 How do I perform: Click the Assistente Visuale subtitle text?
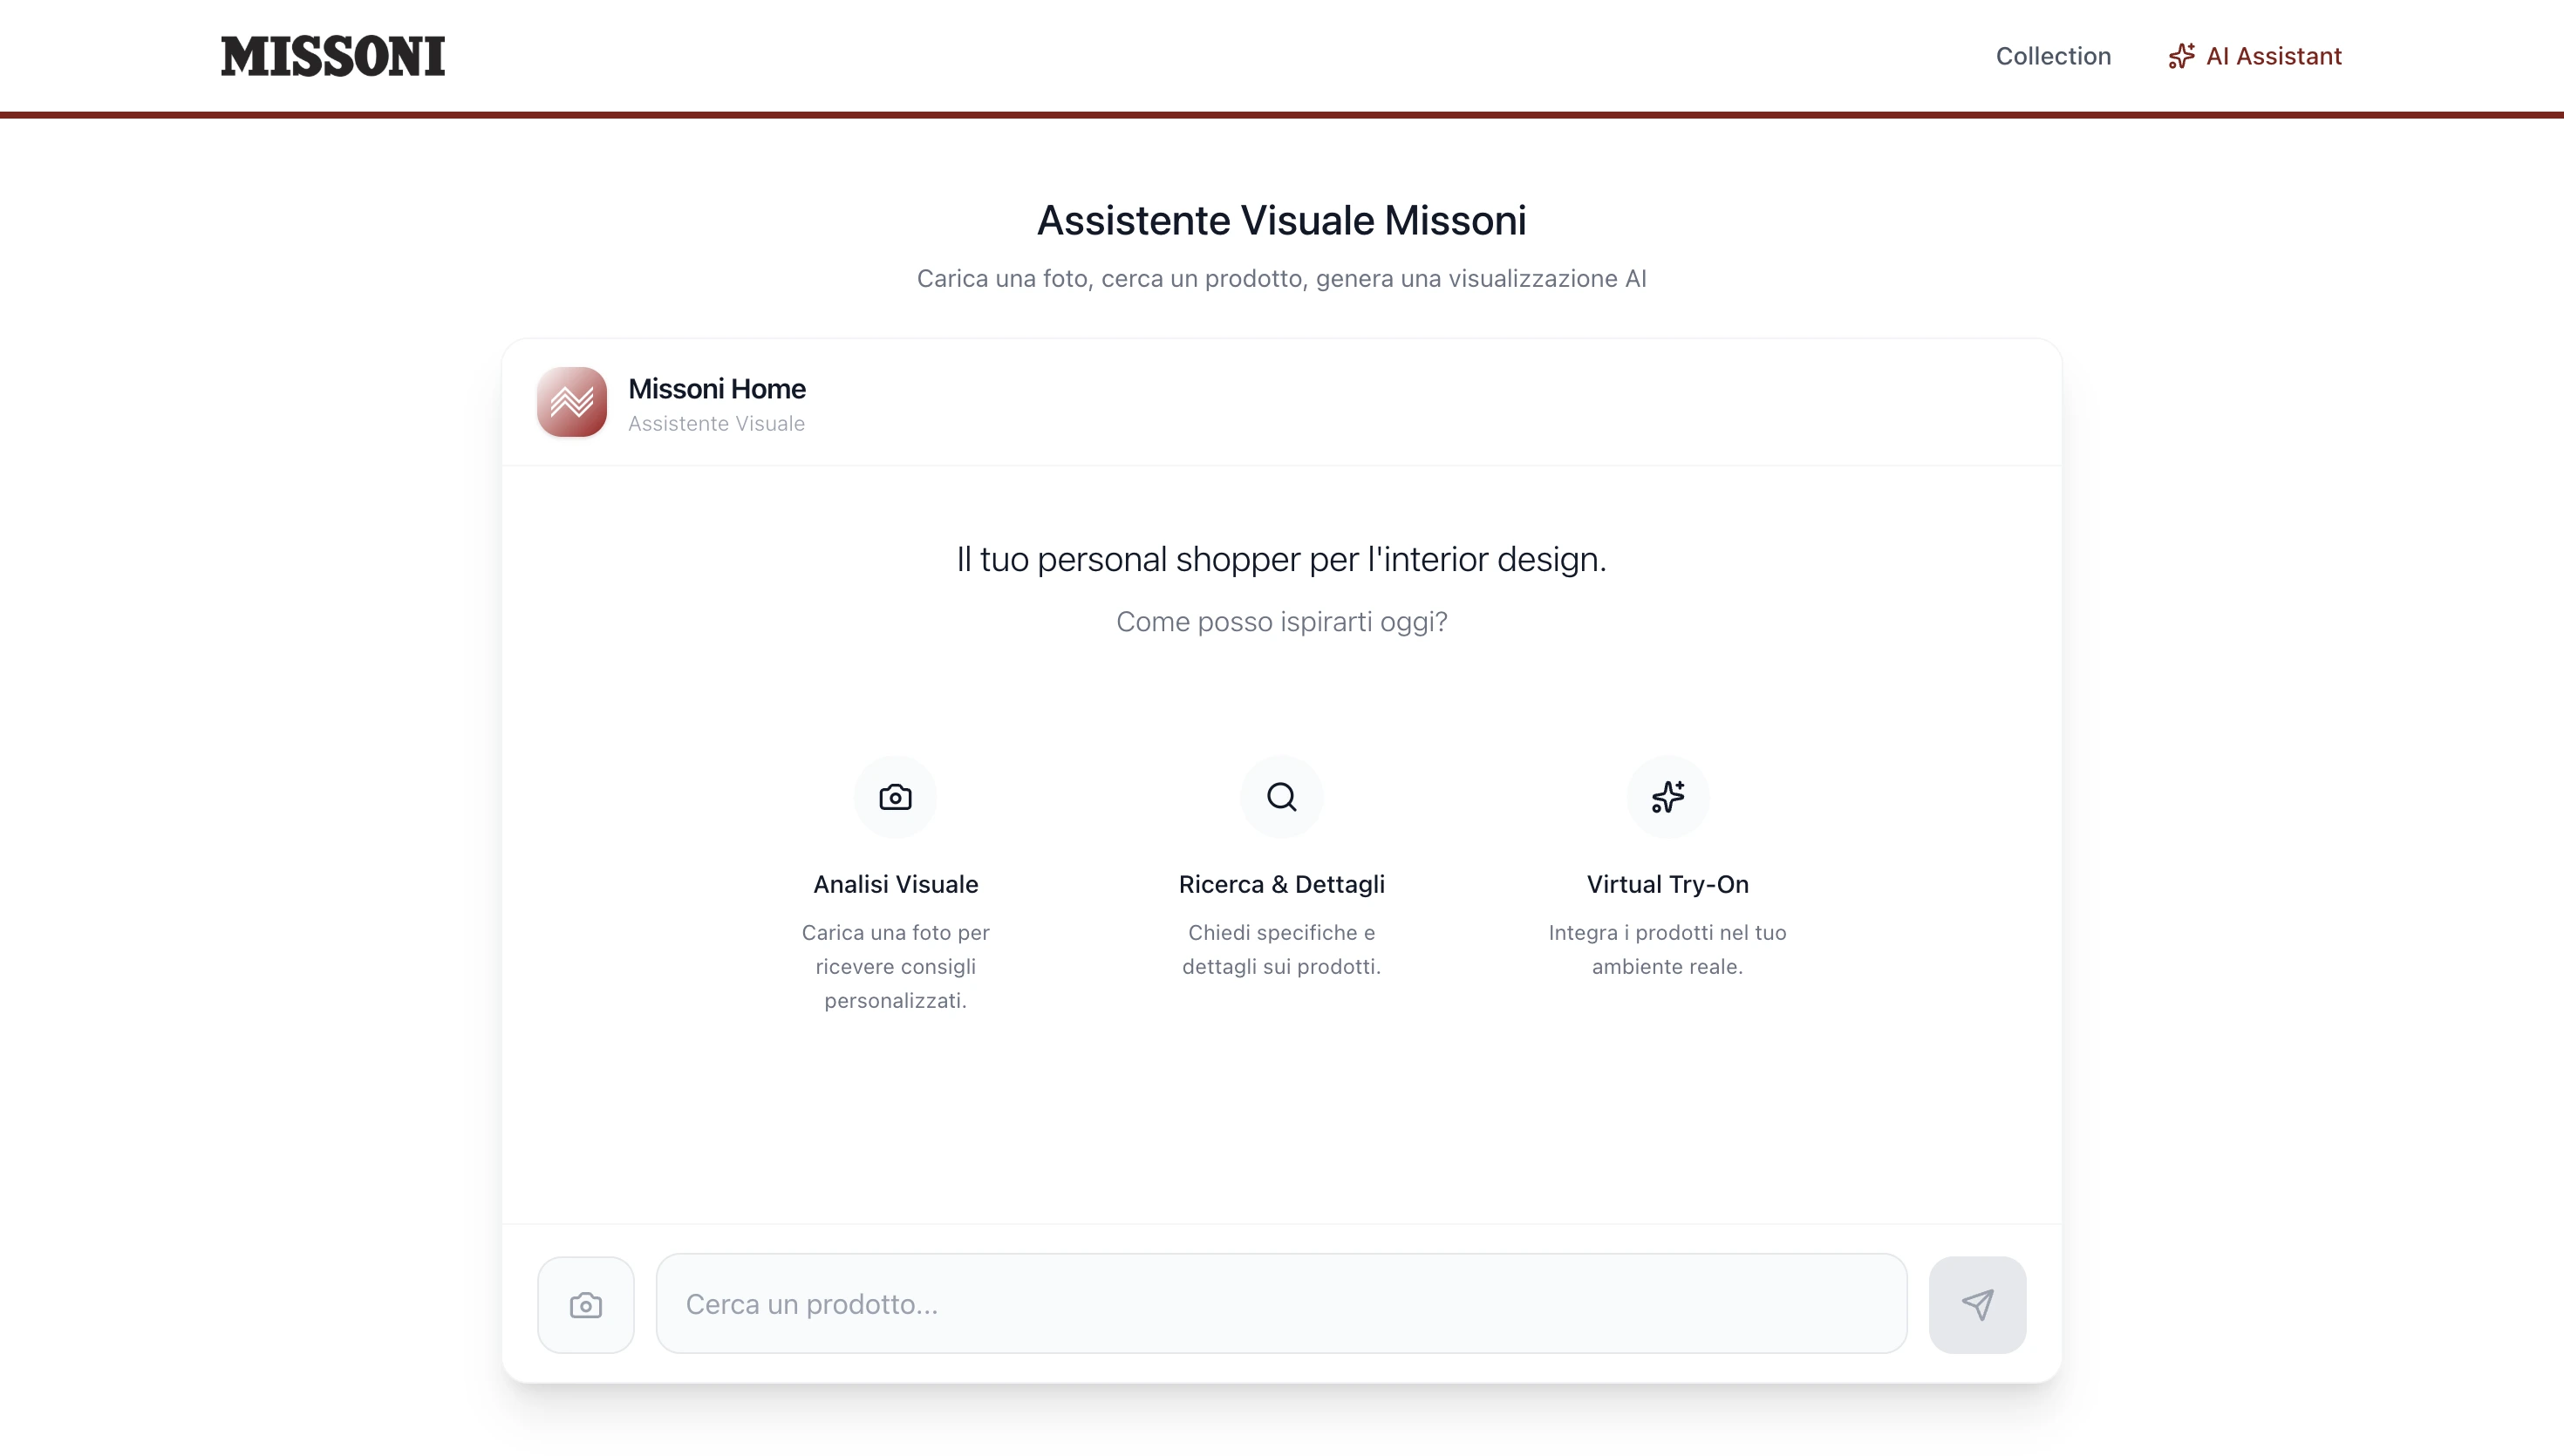[715, 424]
